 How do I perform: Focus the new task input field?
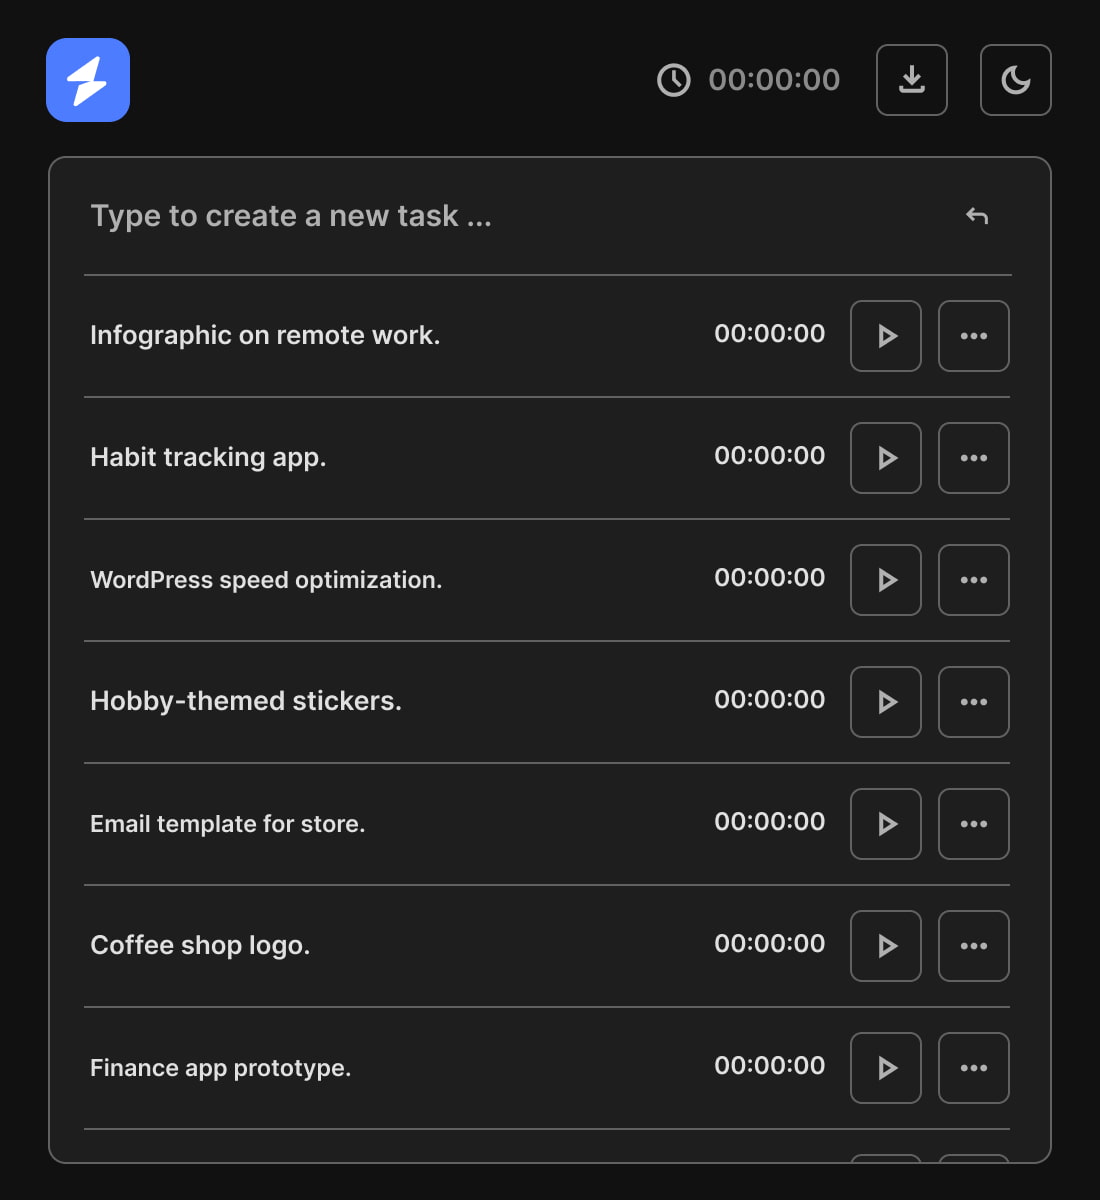pyautogui.click(x=500, y=216)
